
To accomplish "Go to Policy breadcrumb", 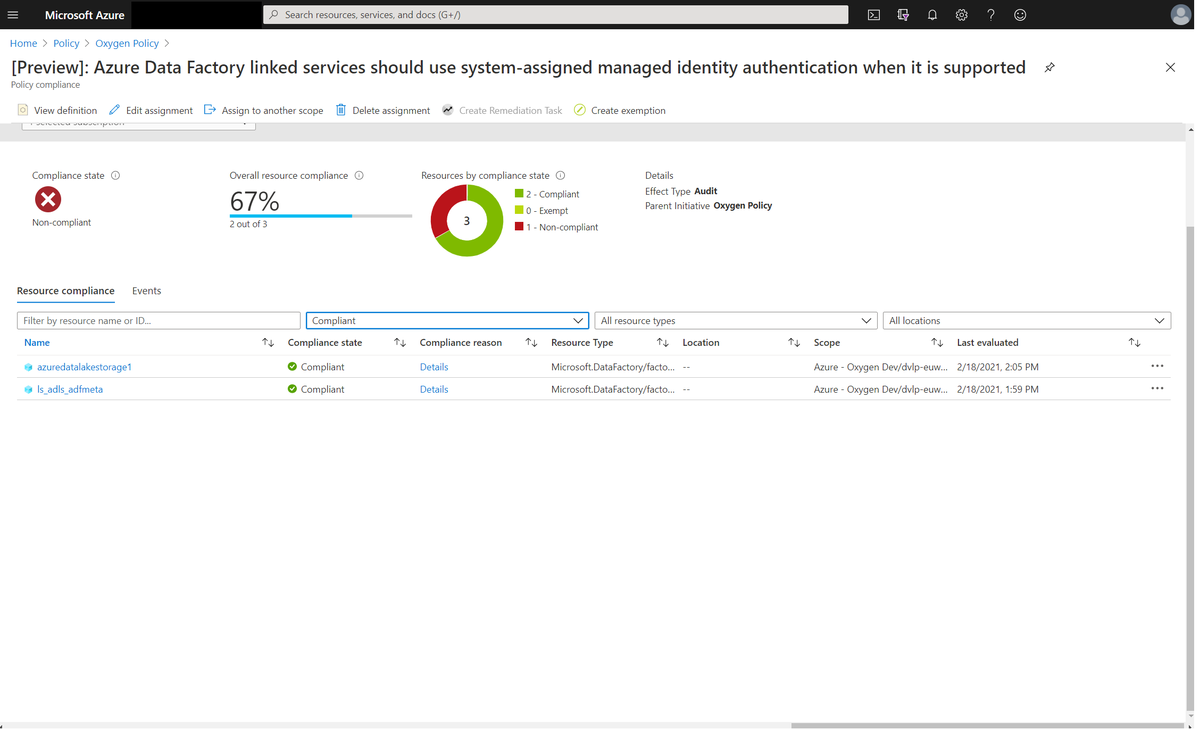I will [x=66, y=43].
